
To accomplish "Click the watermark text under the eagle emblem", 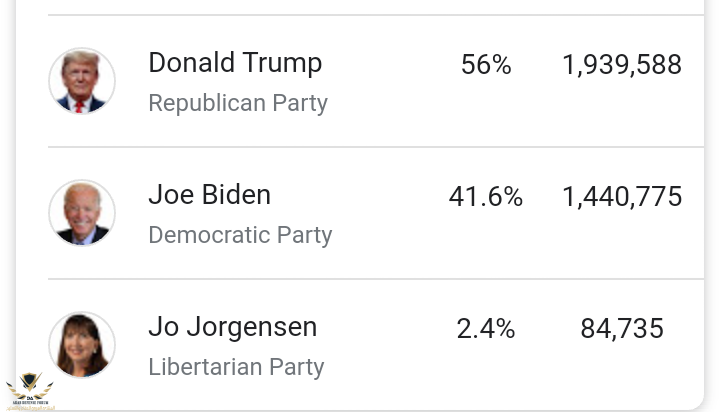I will coord(29,405).
